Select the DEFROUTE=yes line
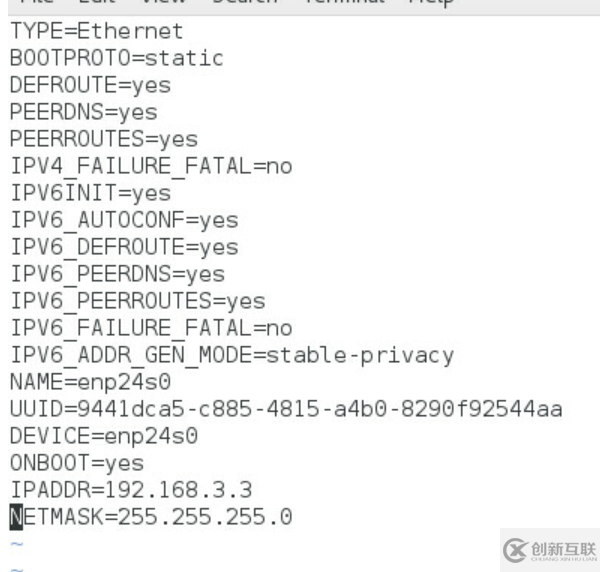The width and height of the screenshot is (600, 572). tap(90, 86)
